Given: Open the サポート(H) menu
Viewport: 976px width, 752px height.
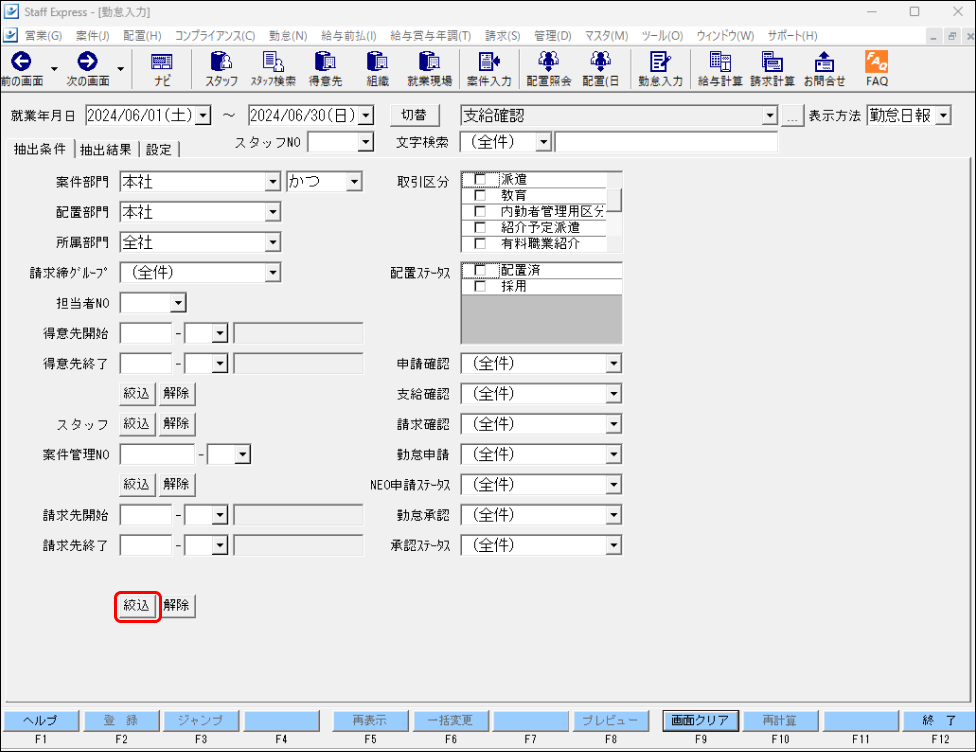Looking at the screenshot, I should click(792, 36).
